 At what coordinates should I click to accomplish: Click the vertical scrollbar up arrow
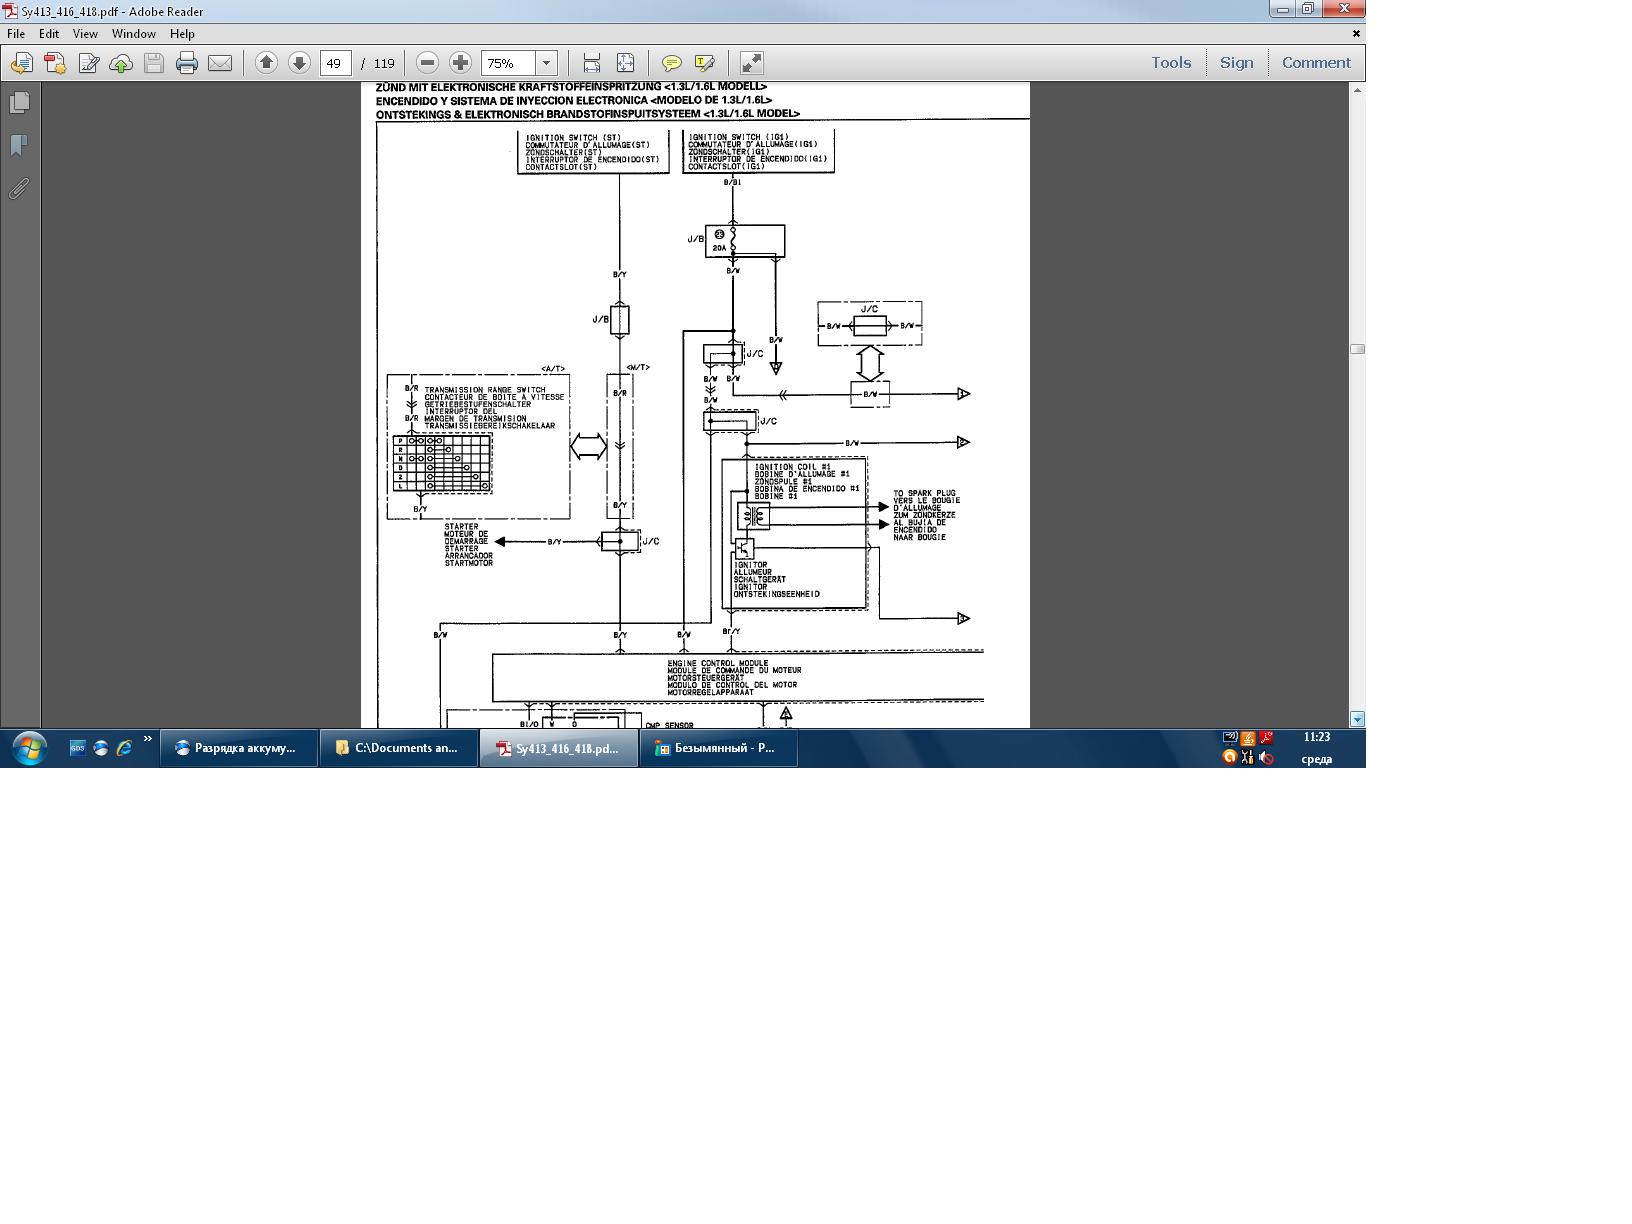click(1357, 90)
